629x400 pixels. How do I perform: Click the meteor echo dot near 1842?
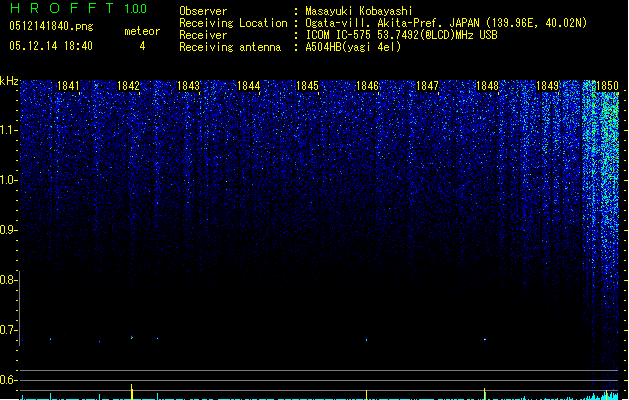coord(132,337)
